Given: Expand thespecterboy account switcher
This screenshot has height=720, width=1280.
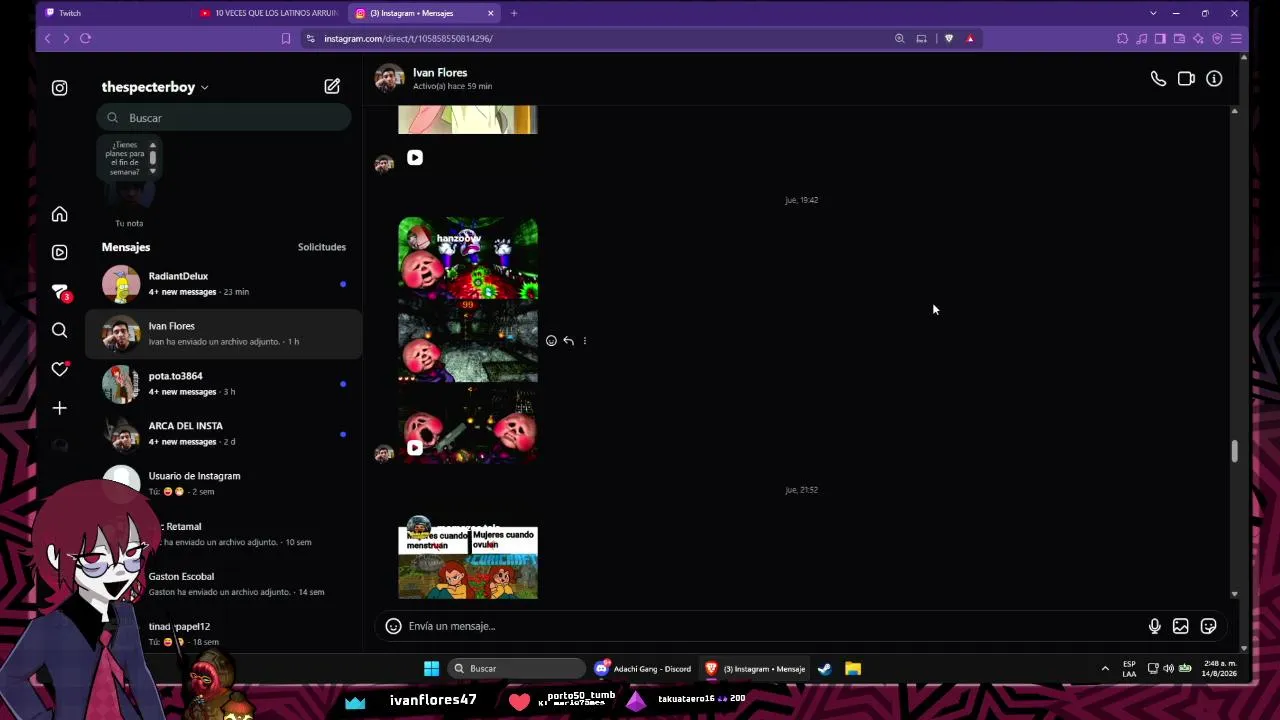Looking at the screenshot, I should pyautogui.click(x=155, y=87).
